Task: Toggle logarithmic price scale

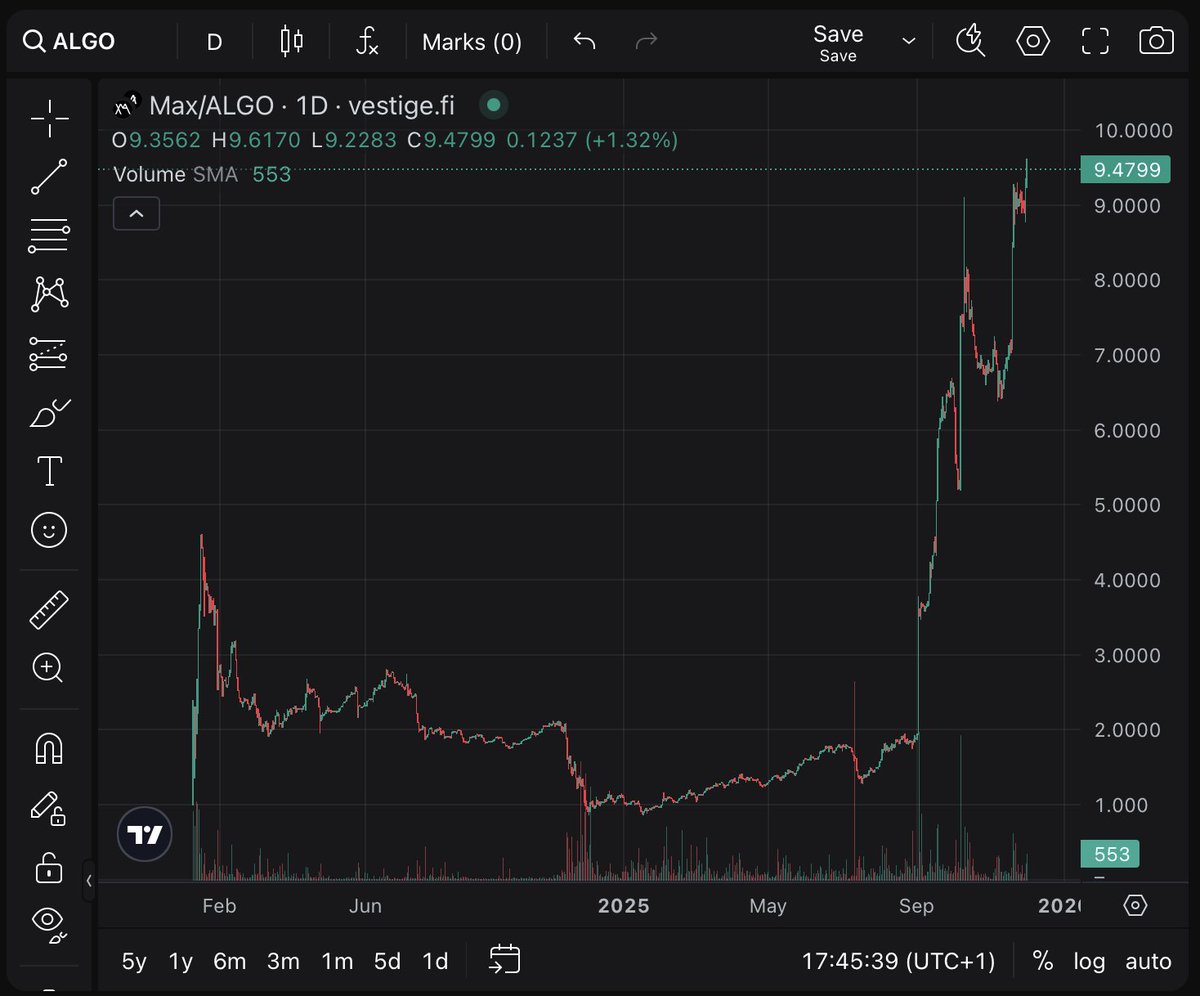Action: (1089, 960)
